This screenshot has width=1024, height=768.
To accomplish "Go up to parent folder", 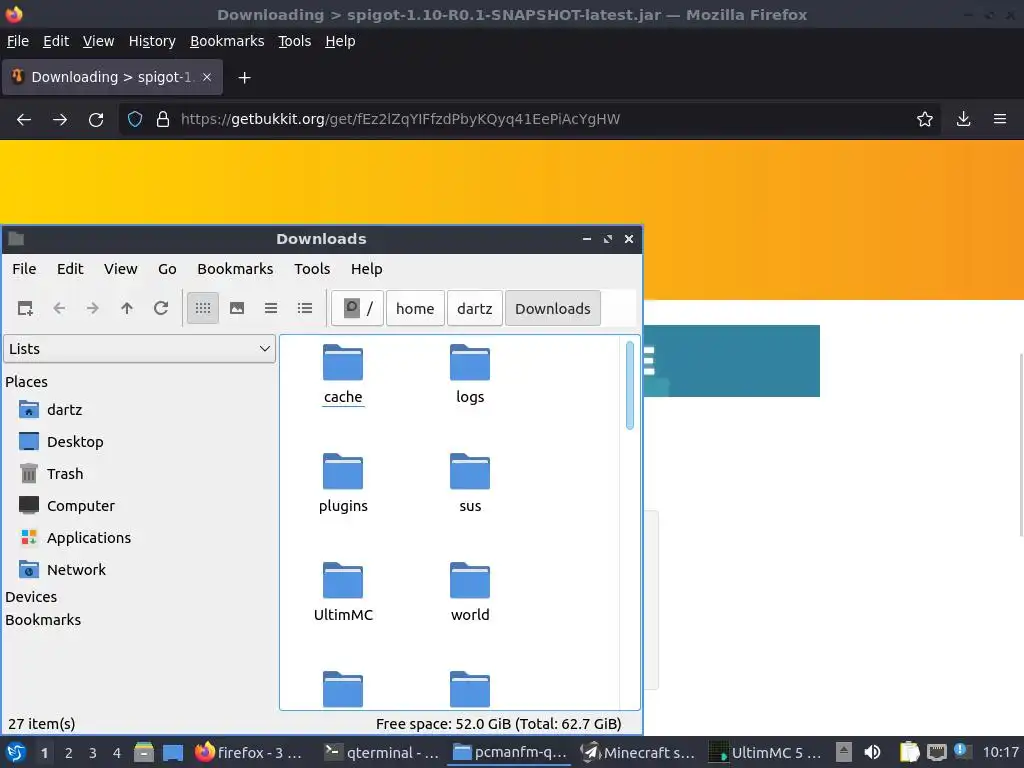I will pyautogui.click(x=127, y=308).
